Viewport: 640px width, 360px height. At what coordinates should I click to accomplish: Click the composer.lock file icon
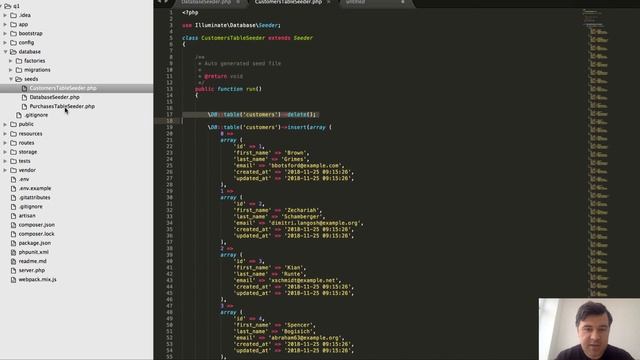click(13, 234)
